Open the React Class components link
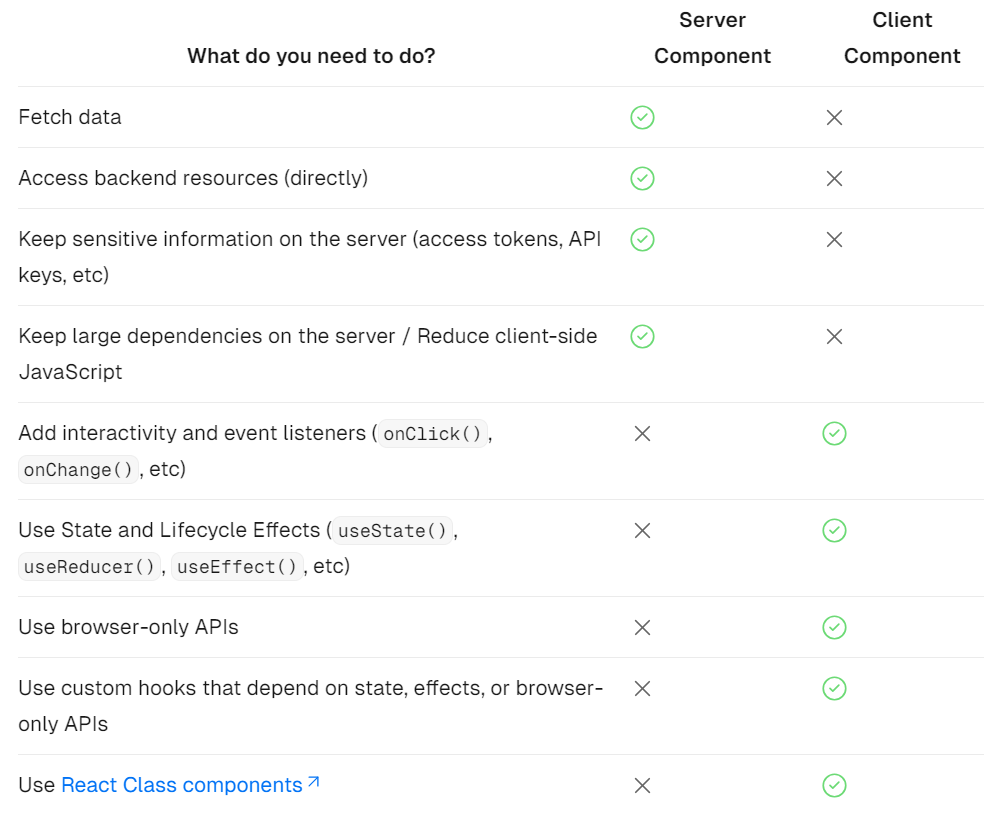The height and width of the screenshot is (816, 999). pyautogui.click(x=181, y=786)
